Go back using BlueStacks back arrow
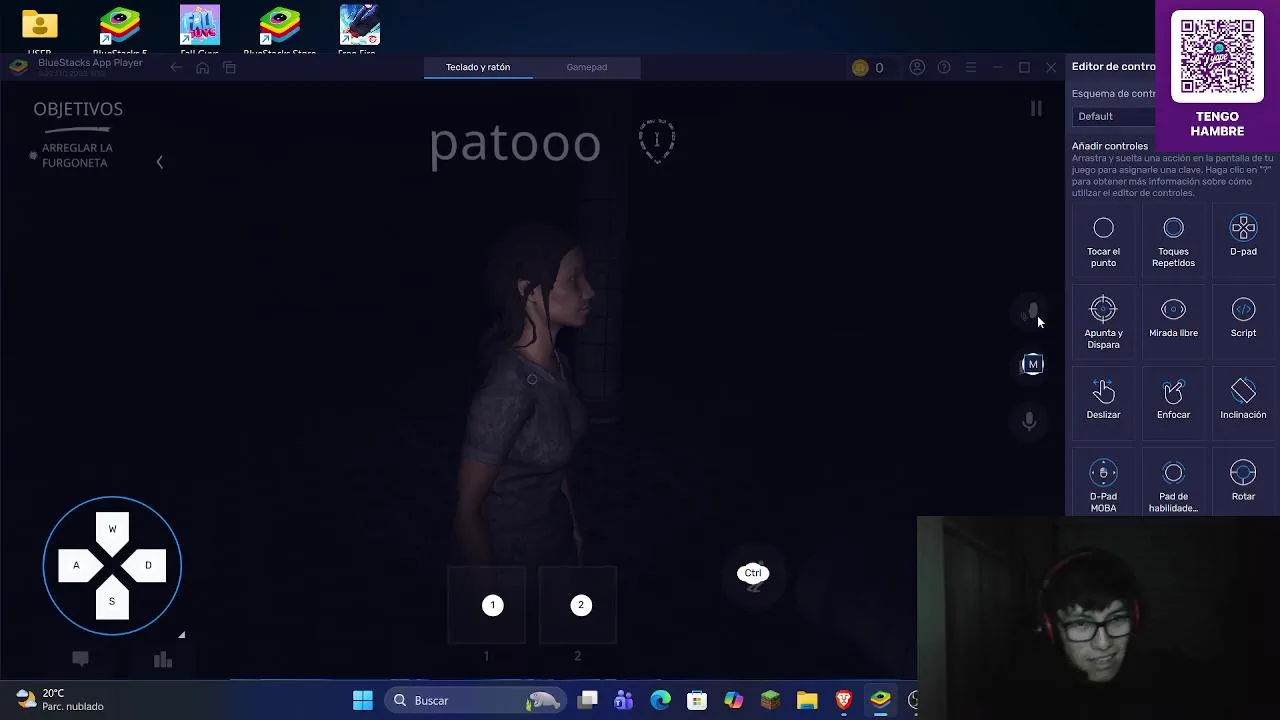Image resolution: width=1280 pixels, height=720 pixels. pos(176,67)
